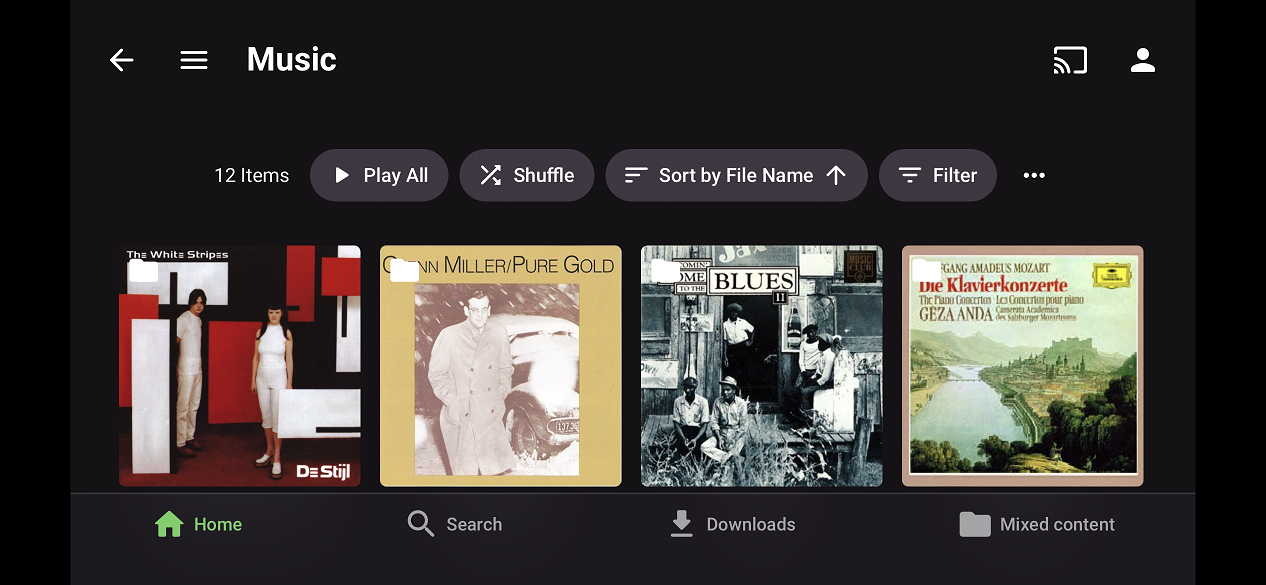Switch to the Home tab
1266x585 pixels.
coord(198,524)
